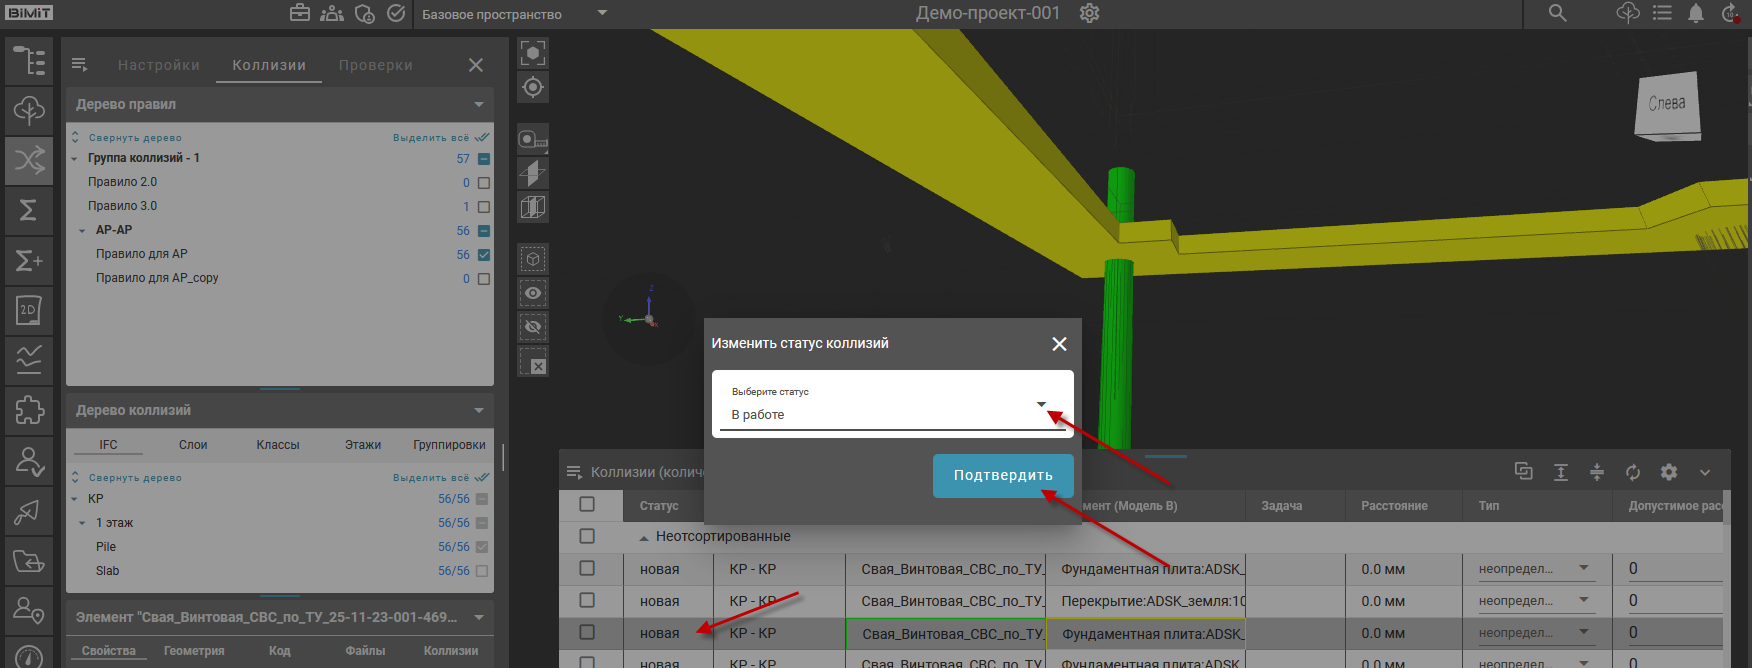1752x668 pixels.
Task: Enable checkbox for Правило 2.0
Action: tap(484, 183)
